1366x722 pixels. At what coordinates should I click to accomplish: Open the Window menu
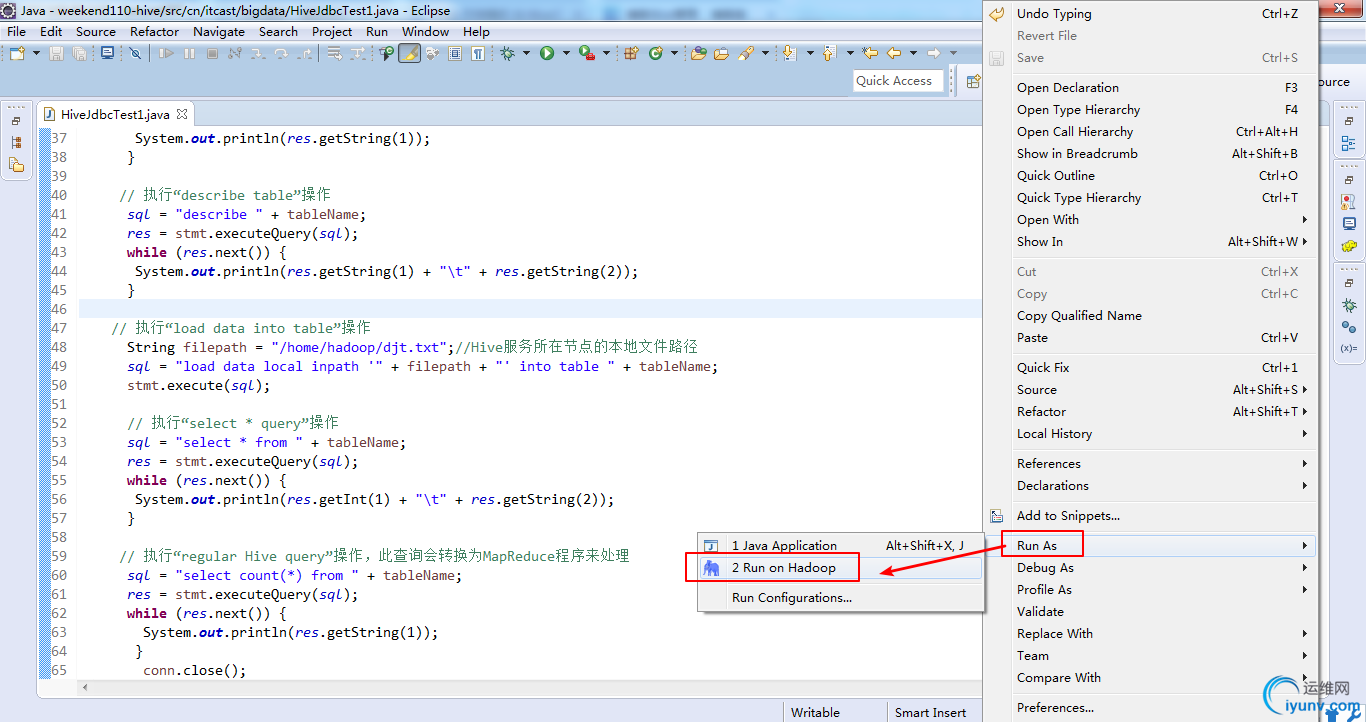click(x=426, y=31)
